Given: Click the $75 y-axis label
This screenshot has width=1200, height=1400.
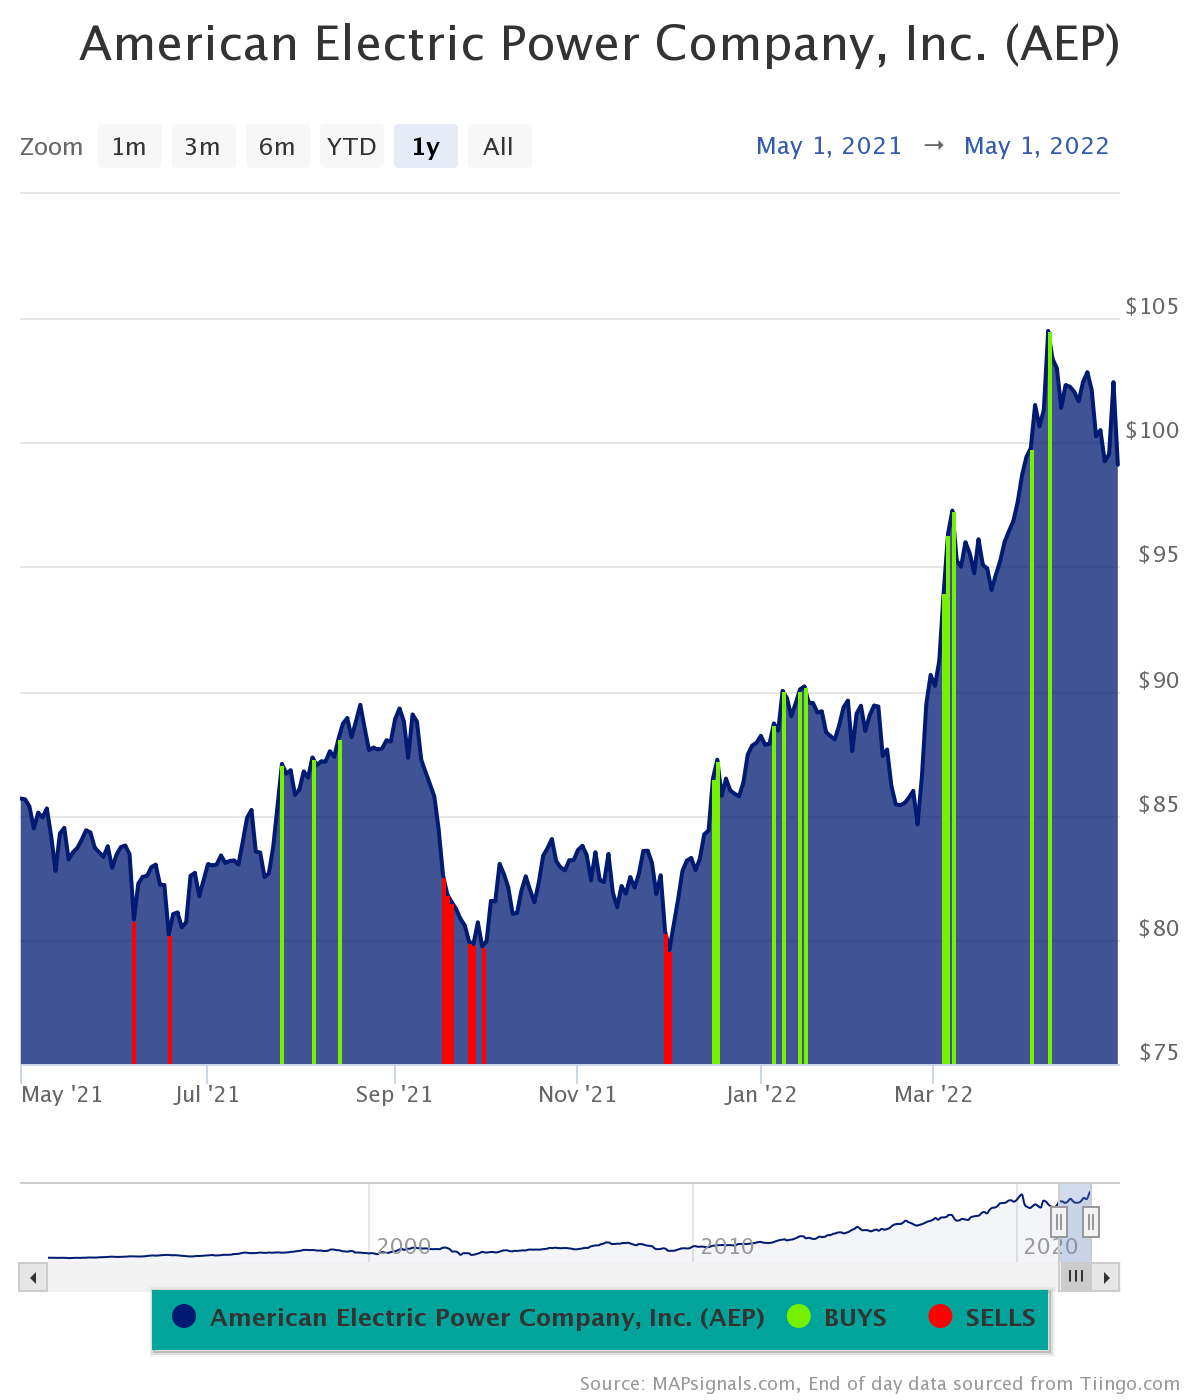Looking at the screenshot, I should point(1158,1052).
